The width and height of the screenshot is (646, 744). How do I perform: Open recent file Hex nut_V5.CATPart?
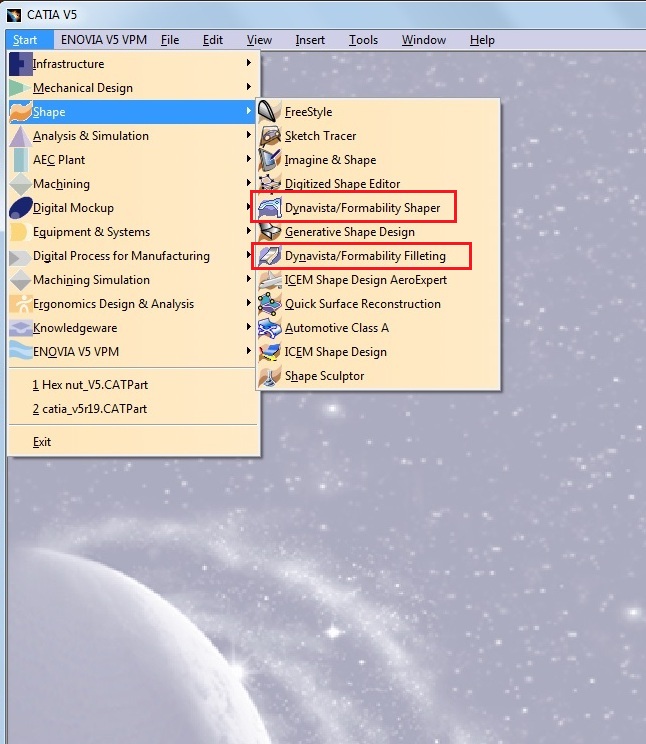(x=90, y=385)
